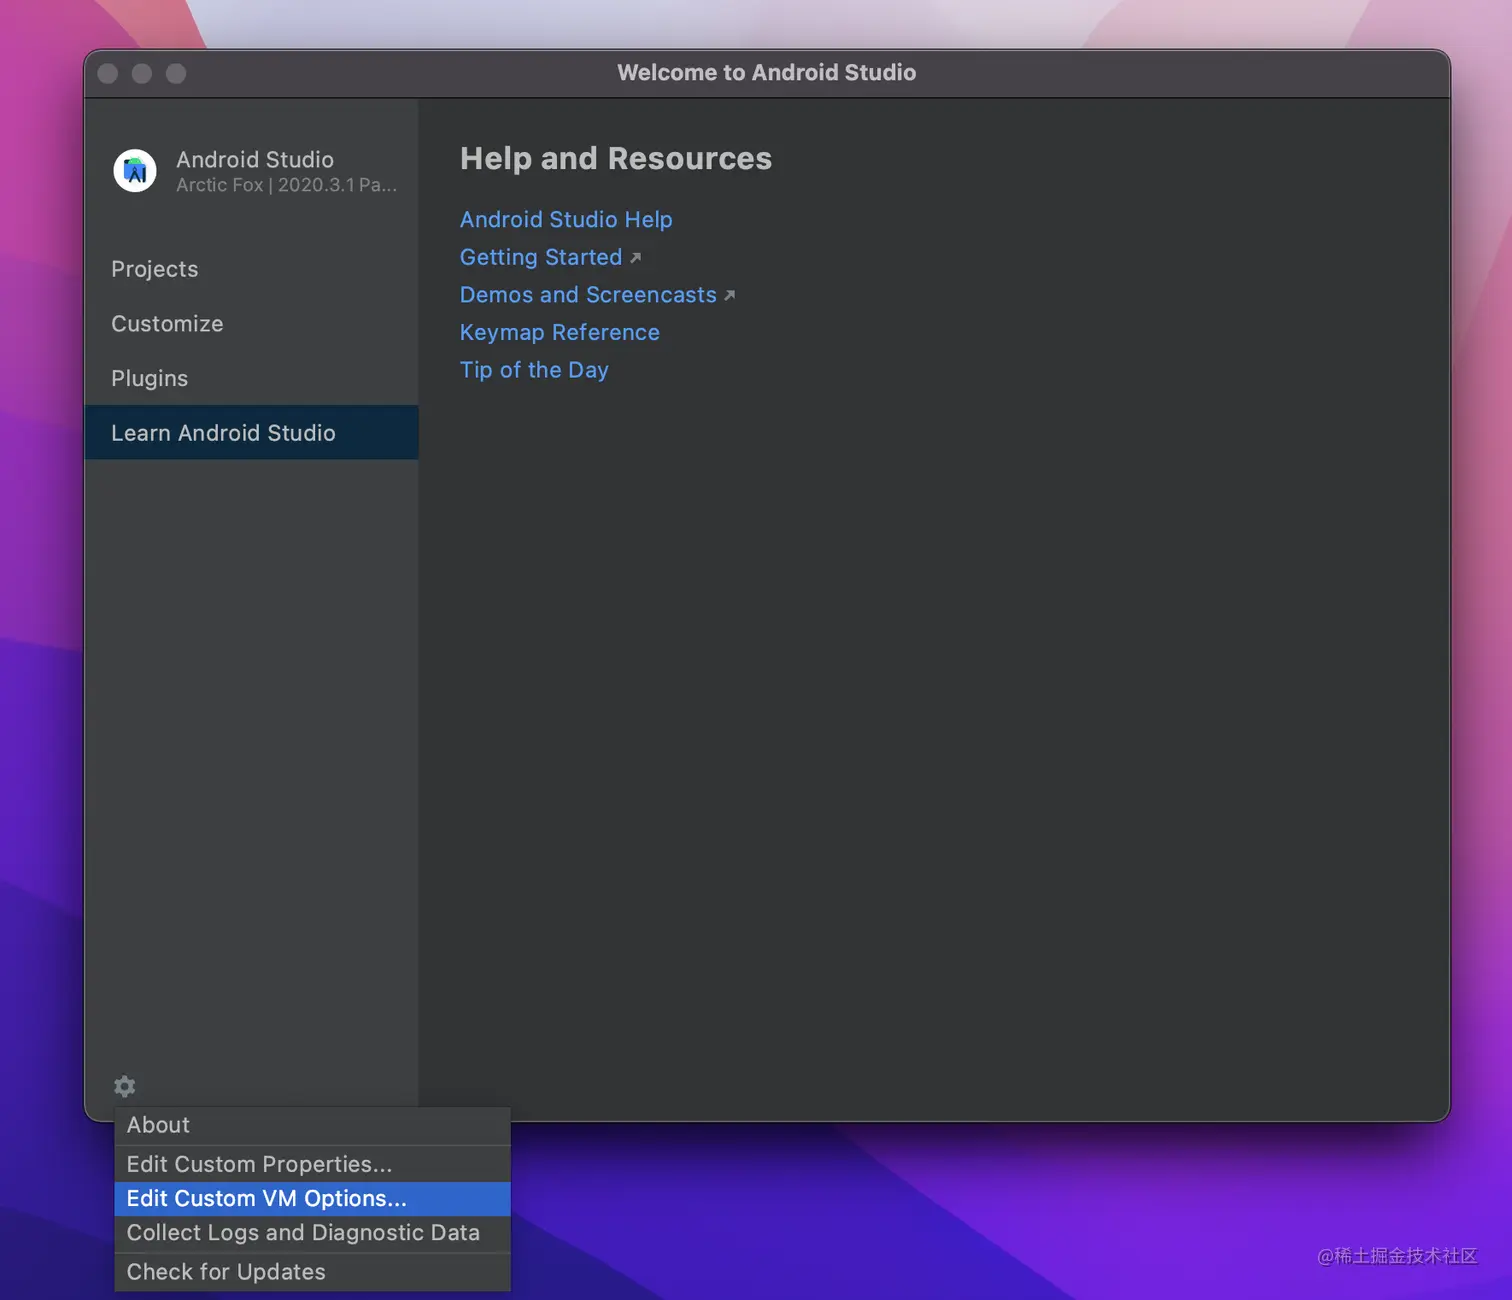Choose Check for Updates menu entry
This screenshot has width=1512, height=1300.
pyautogui.click(x=313, y=1272)
